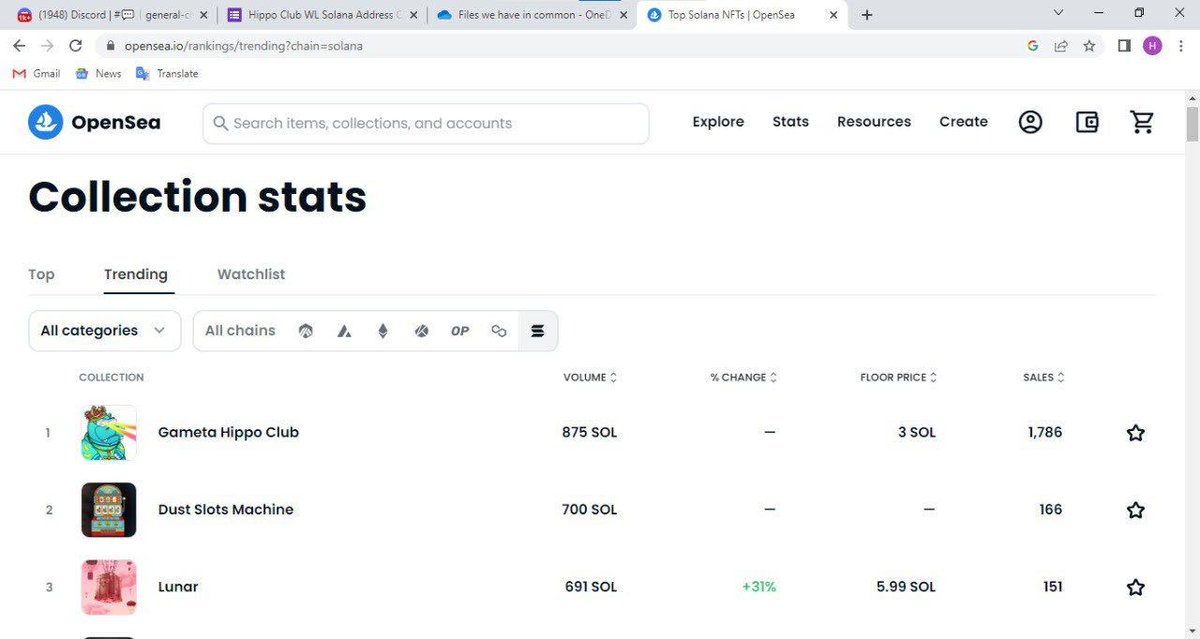Focus the OpenSea search field
1200x639 pixels.
pyautogui.click(x=426, y=123)
